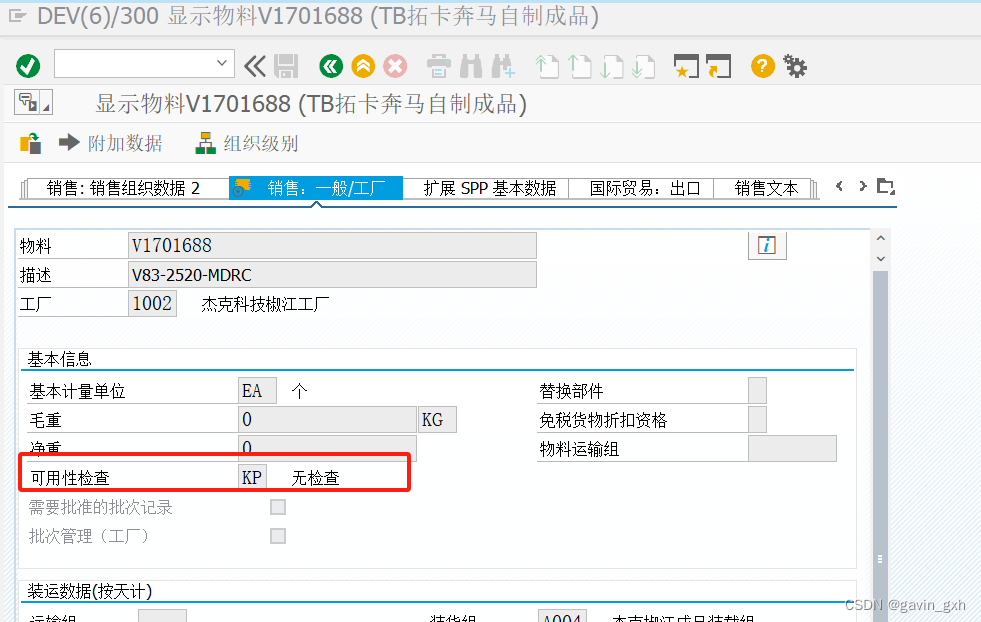
Task: Switch to 扩展 SPP 基本数据 tab
Action: (489, 188)
